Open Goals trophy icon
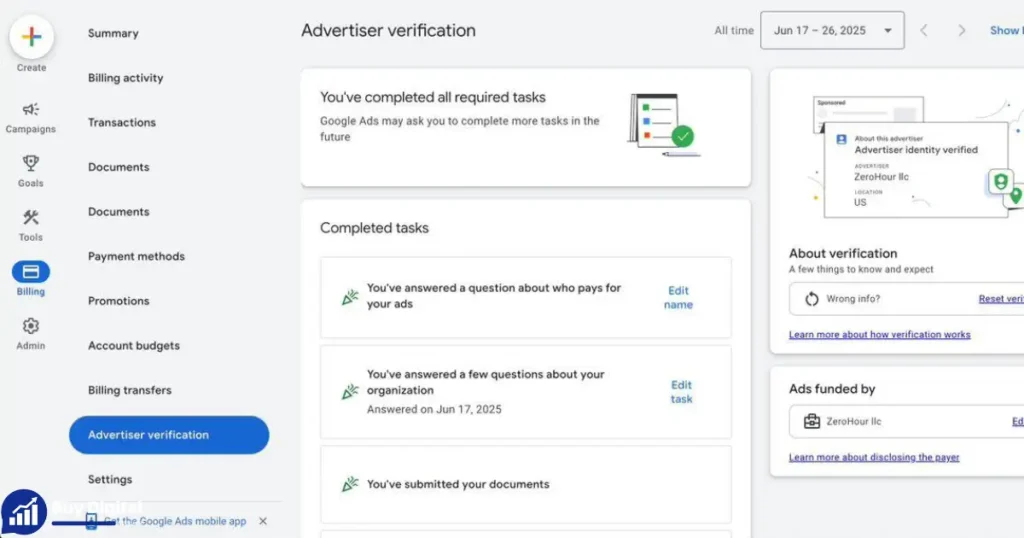Viewport: 1024px width, 538px height. (x=31, y=163)
